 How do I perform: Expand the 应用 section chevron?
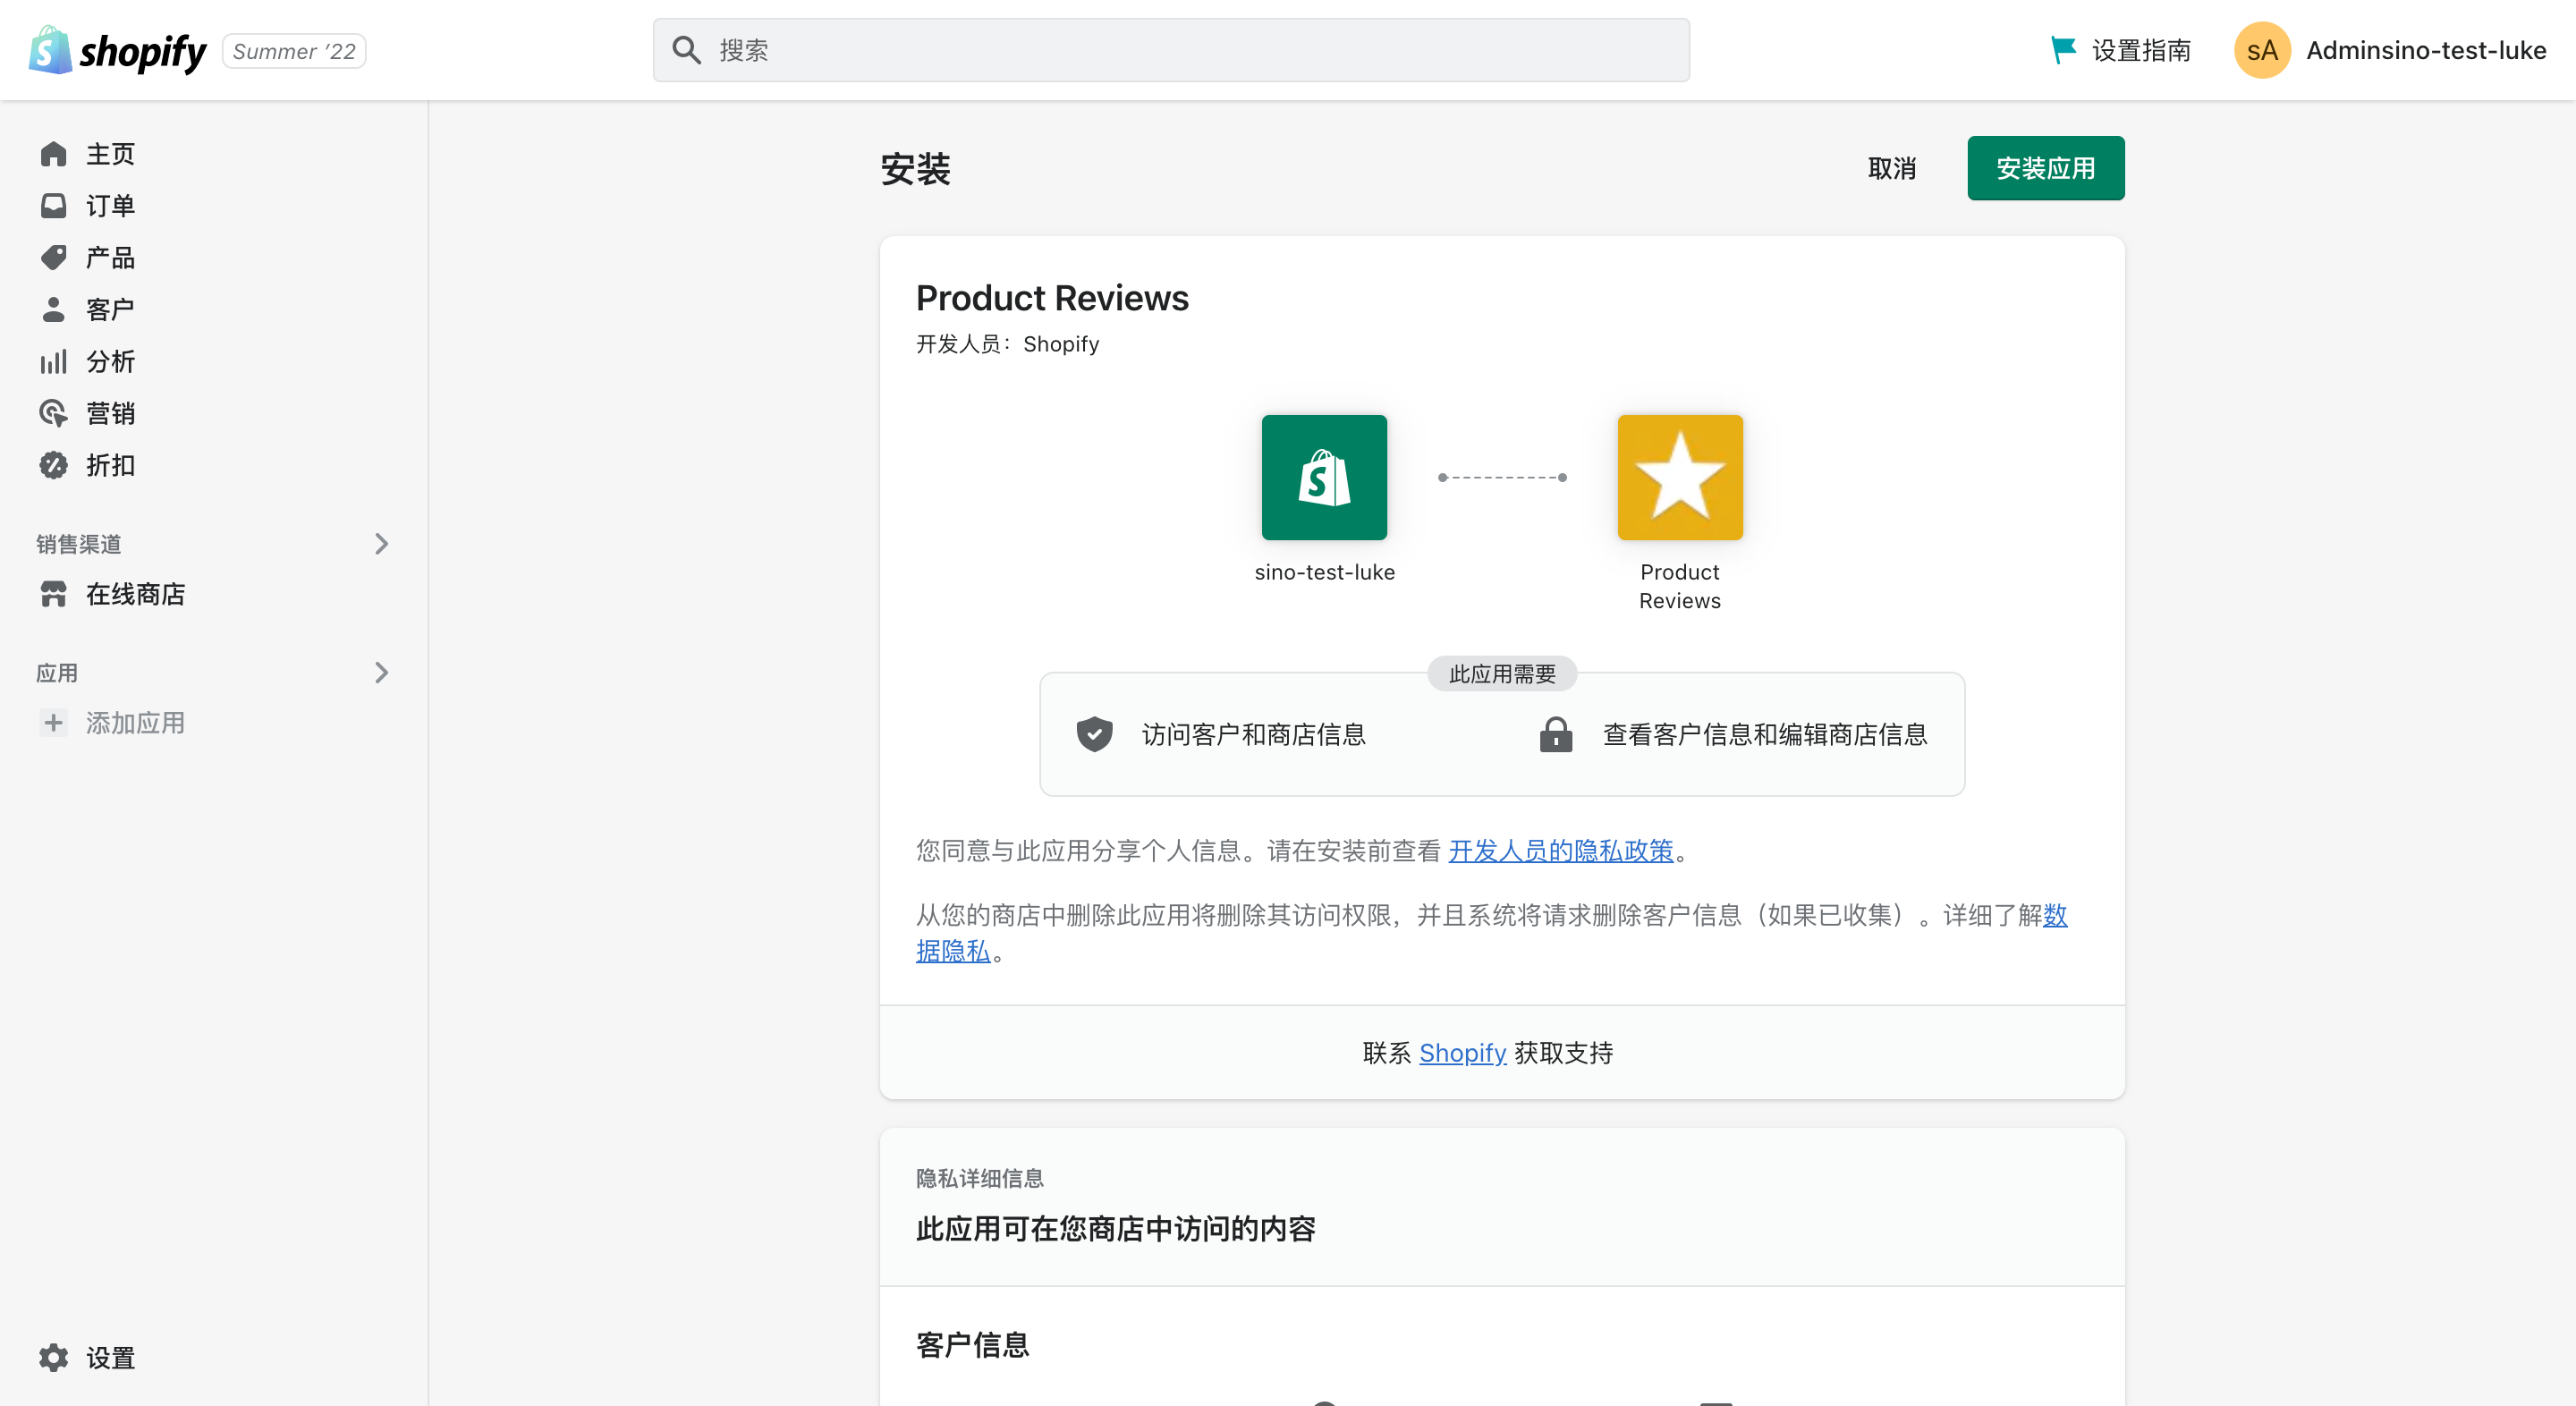tap(381, 672)
